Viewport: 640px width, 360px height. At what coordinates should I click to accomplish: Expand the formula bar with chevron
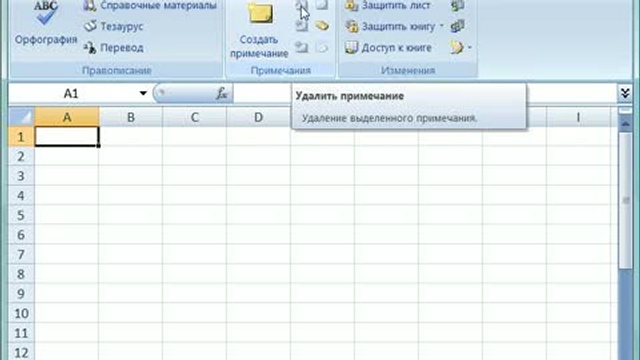point(624,93)
